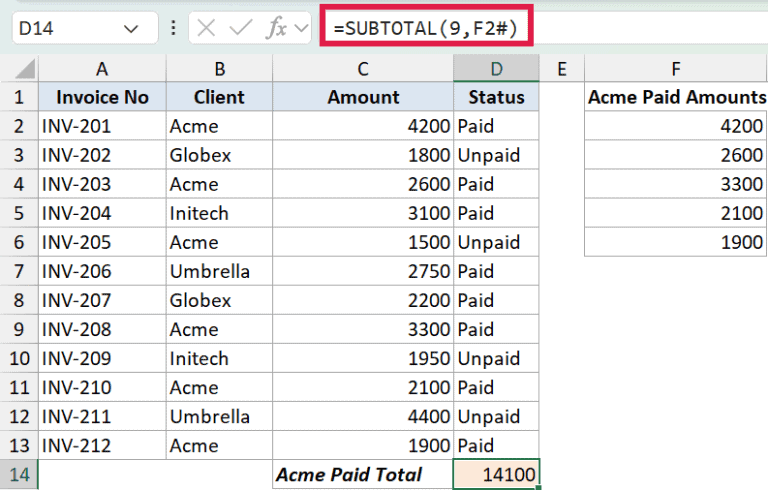Click the Status header cell
Viewport: 768px width, 490px height.
pyautogui.click(x=496, y=97)
